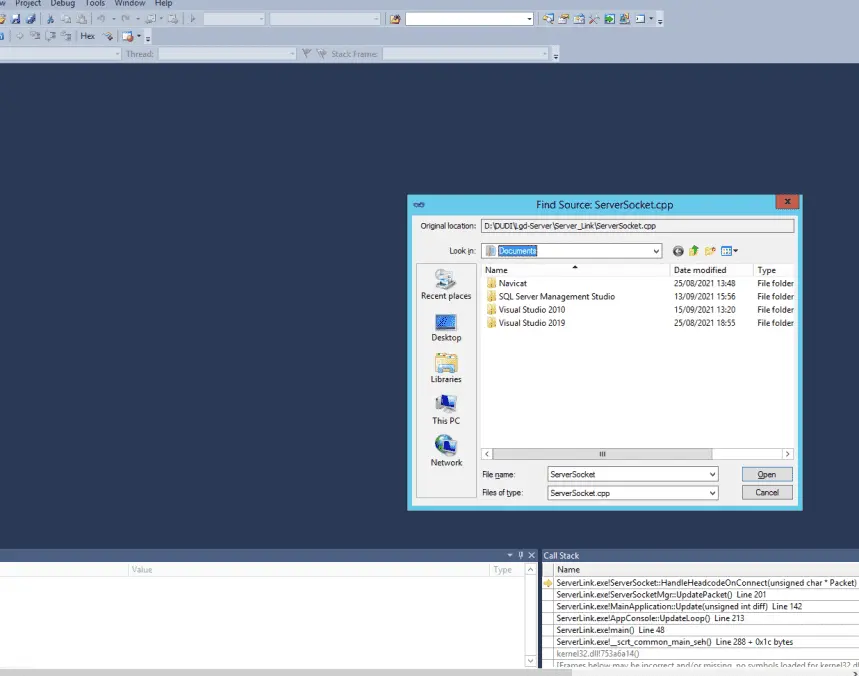The width and height of the screenshot is (859, 676).
Task: Go to This PC in dialog sidebar
Action: click(446, 410)
